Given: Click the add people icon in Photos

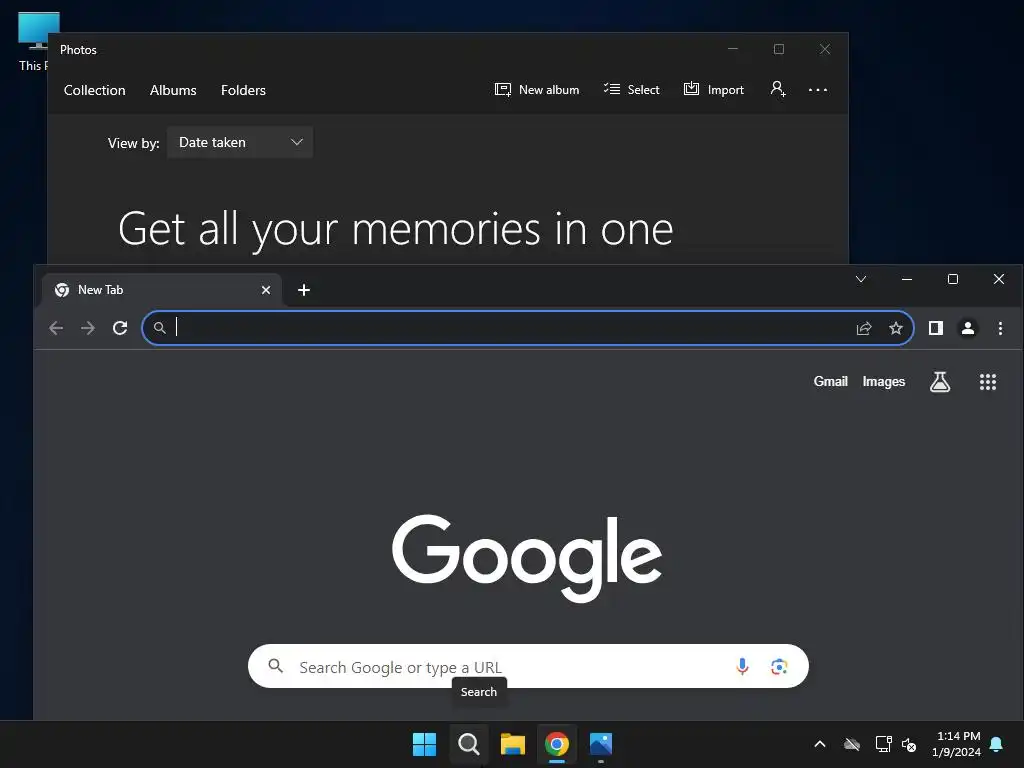Looking at the screenshot, I should (778, 89).
